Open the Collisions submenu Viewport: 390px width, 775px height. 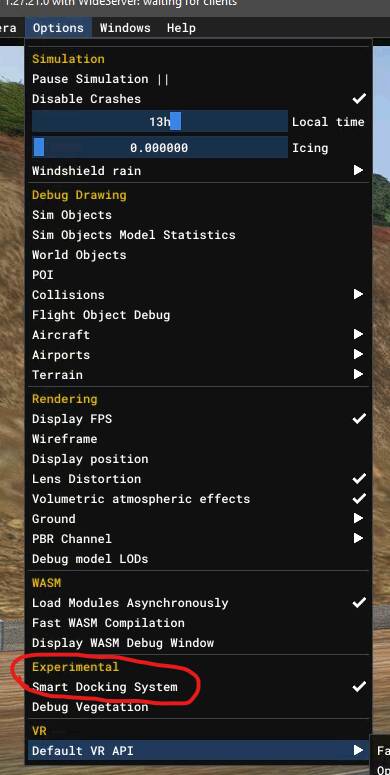[x=199, y=295]
